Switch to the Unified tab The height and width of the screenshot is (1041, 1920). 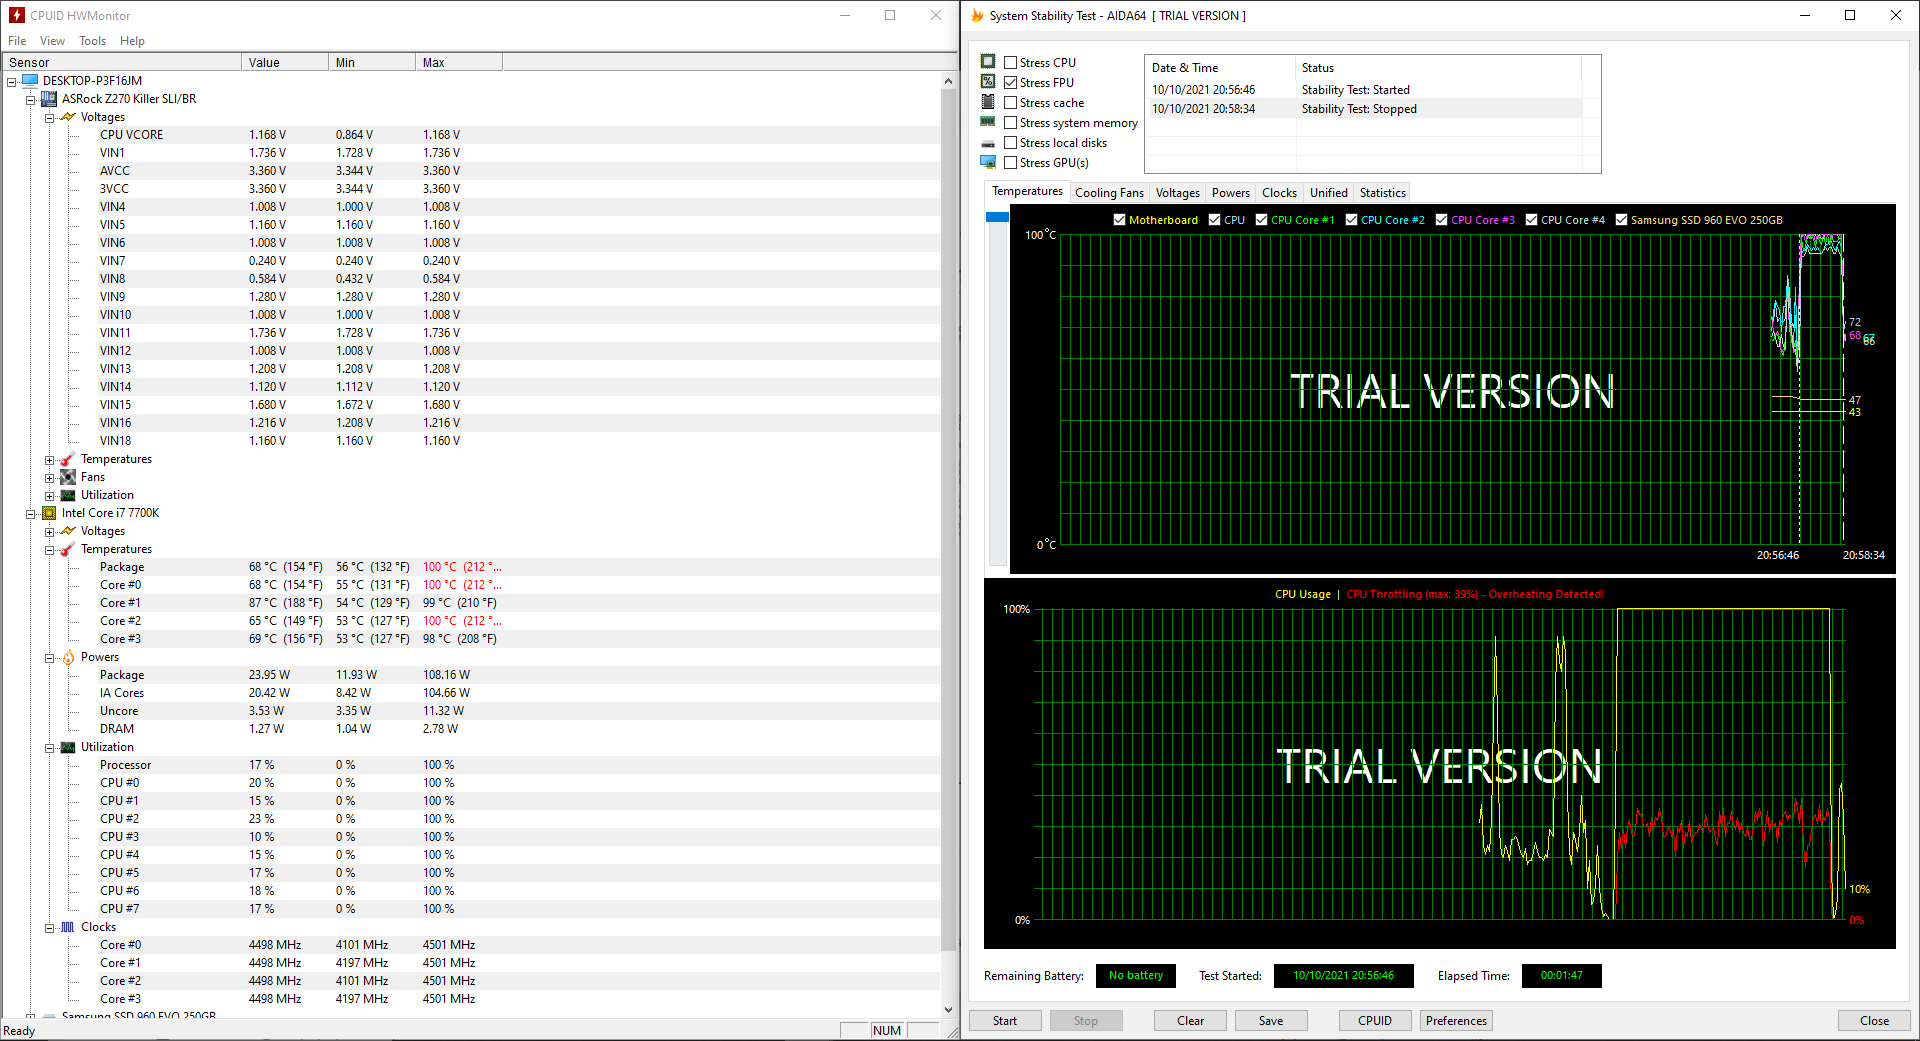1328,193
